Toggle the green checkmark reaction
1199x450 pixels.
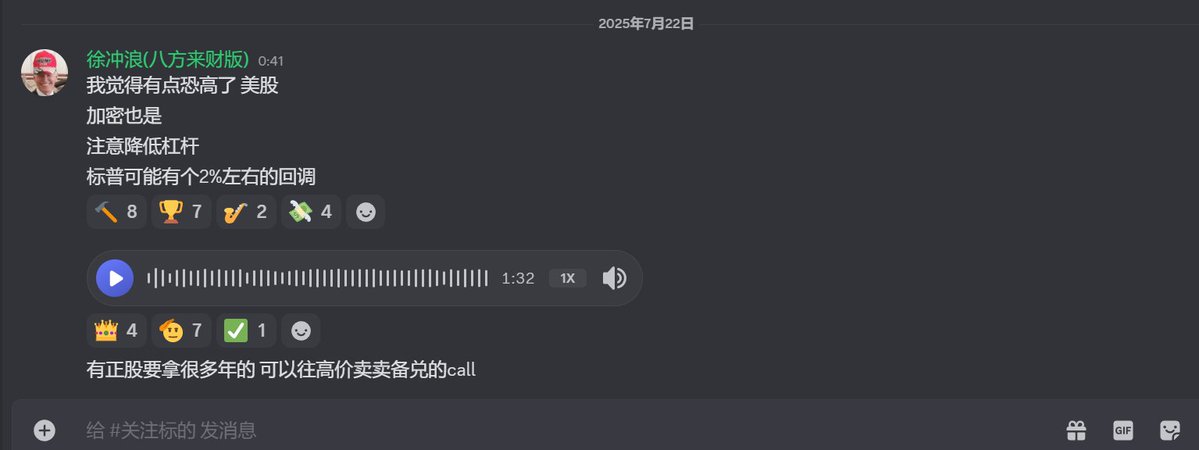[246, 331]
